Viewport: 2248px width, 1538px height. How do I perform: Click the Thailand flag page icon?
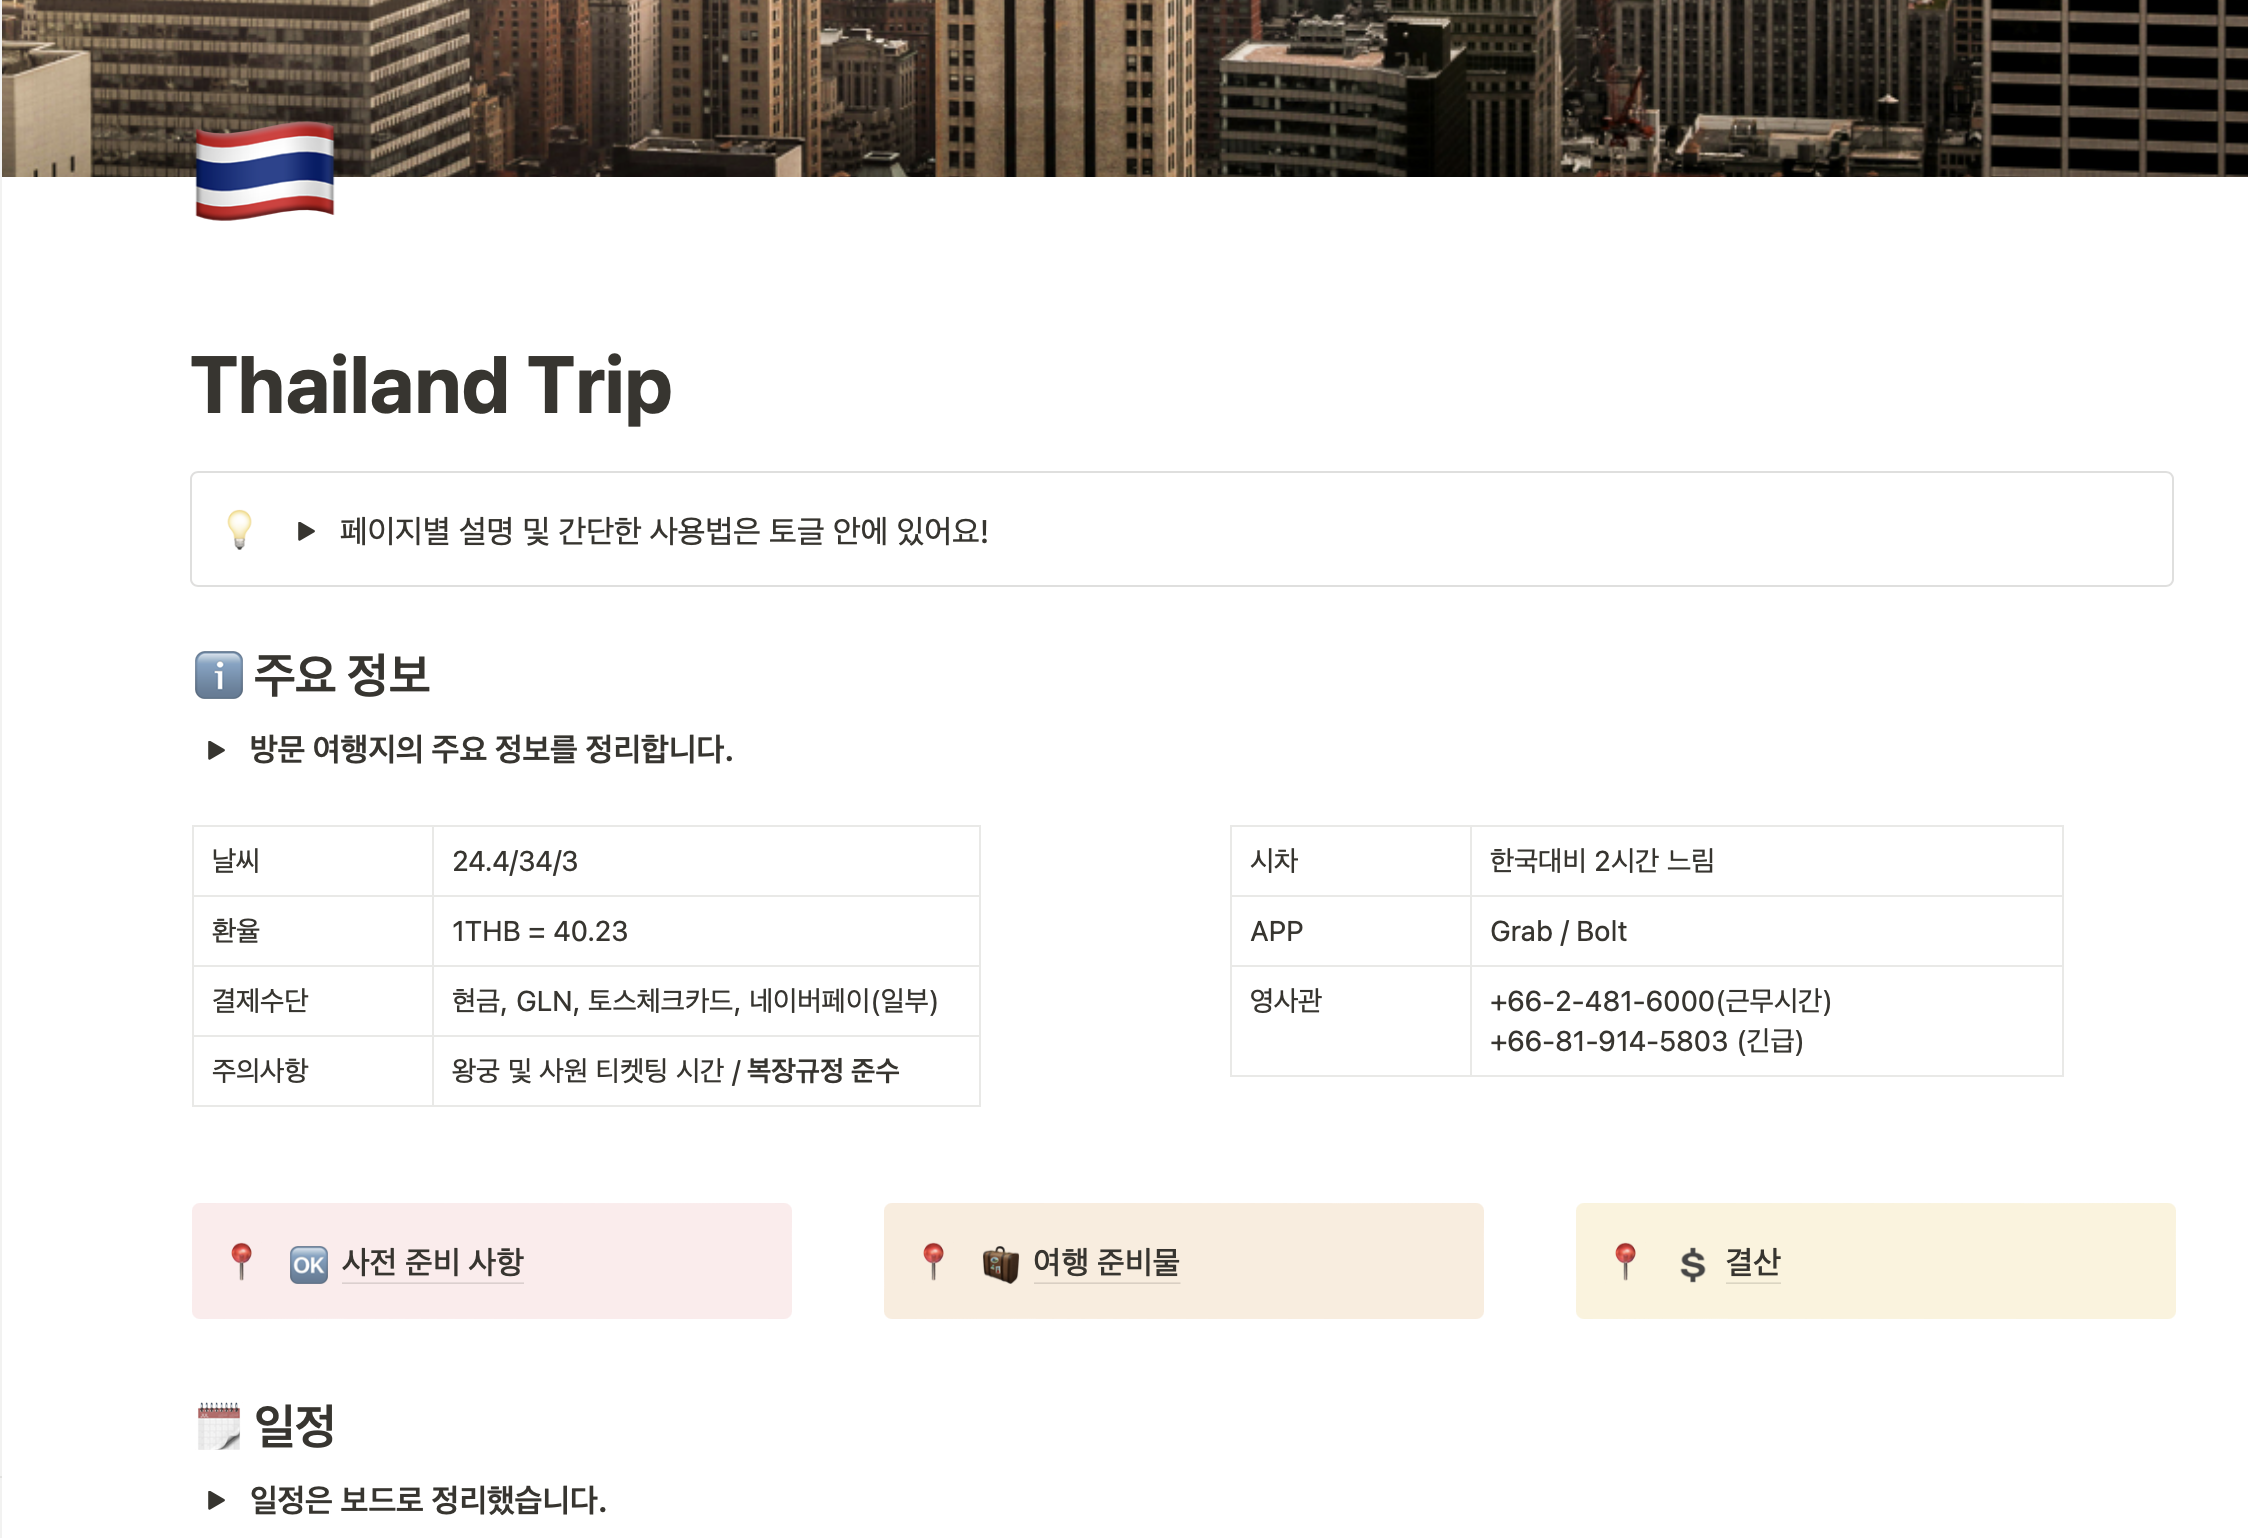pos(264,171)
